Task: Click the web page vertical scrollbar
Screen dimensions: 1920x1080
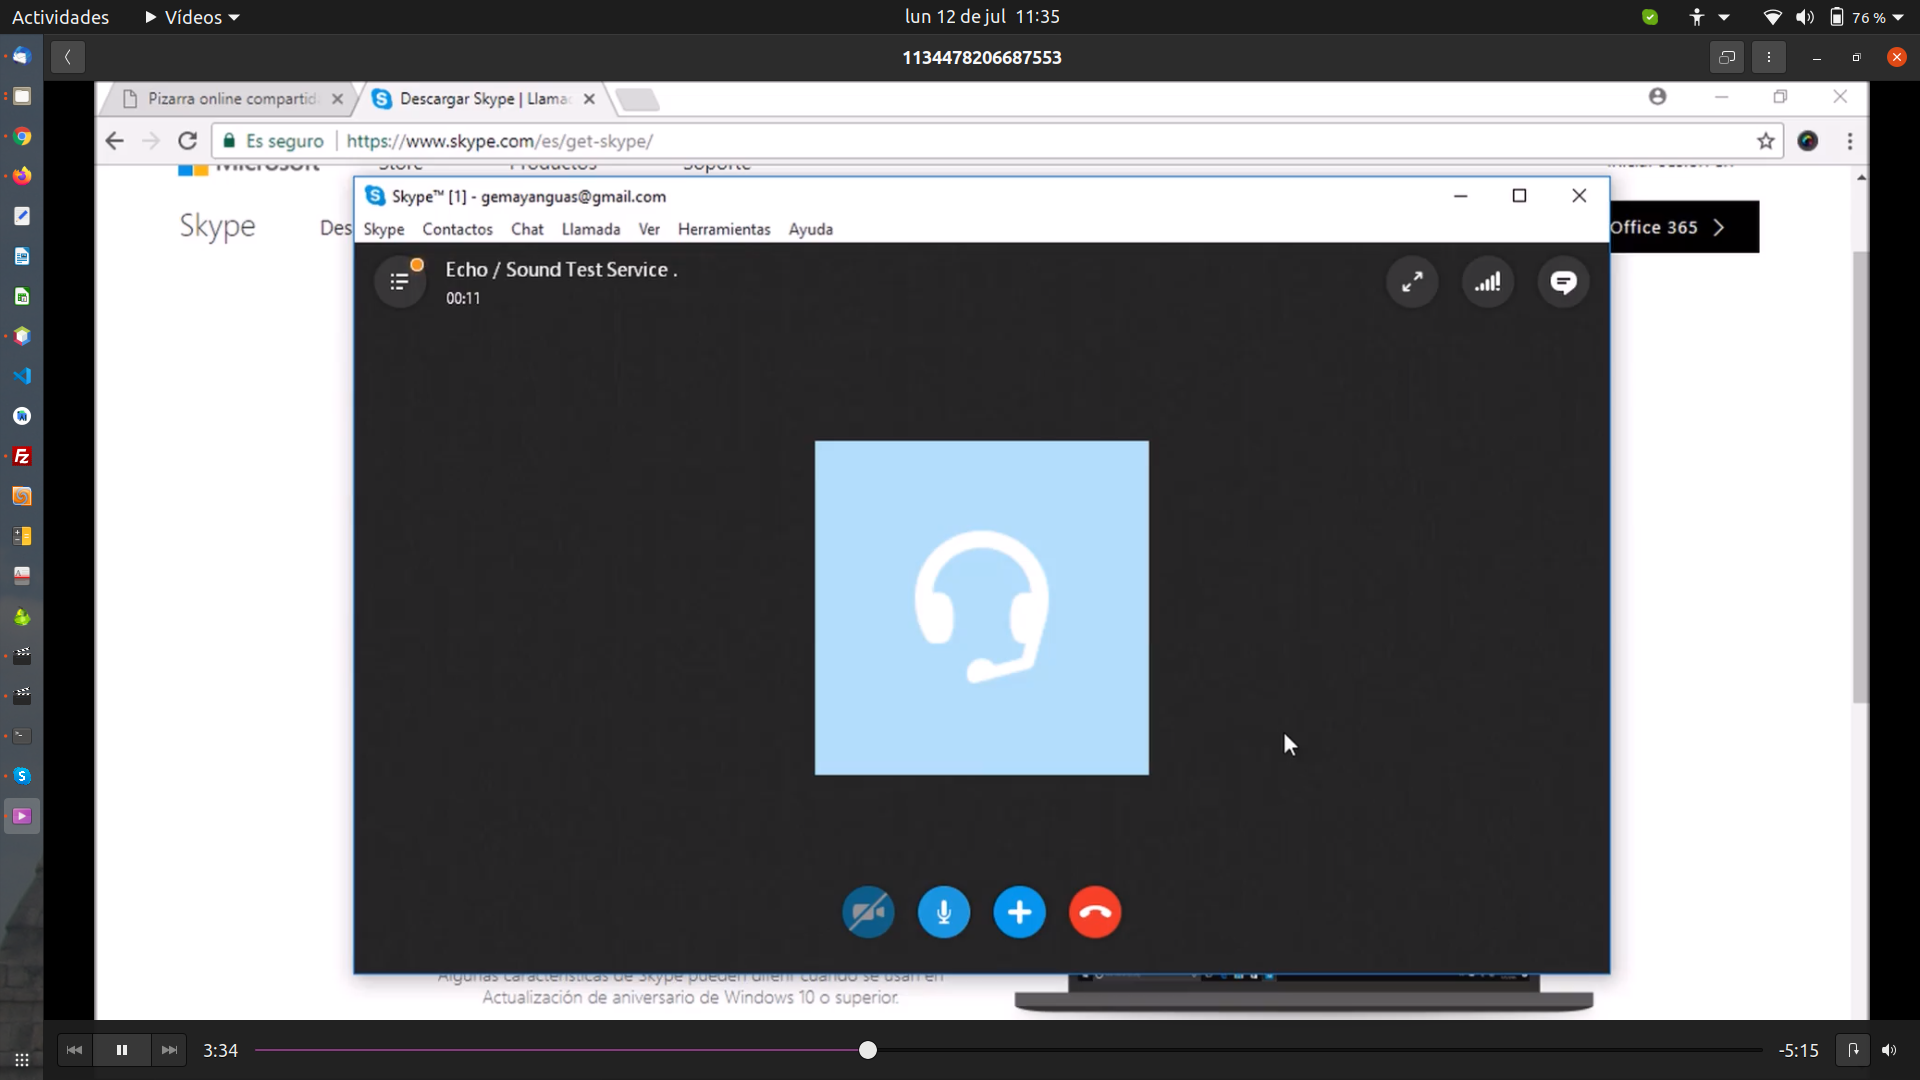Action: tap(1860, 477)
